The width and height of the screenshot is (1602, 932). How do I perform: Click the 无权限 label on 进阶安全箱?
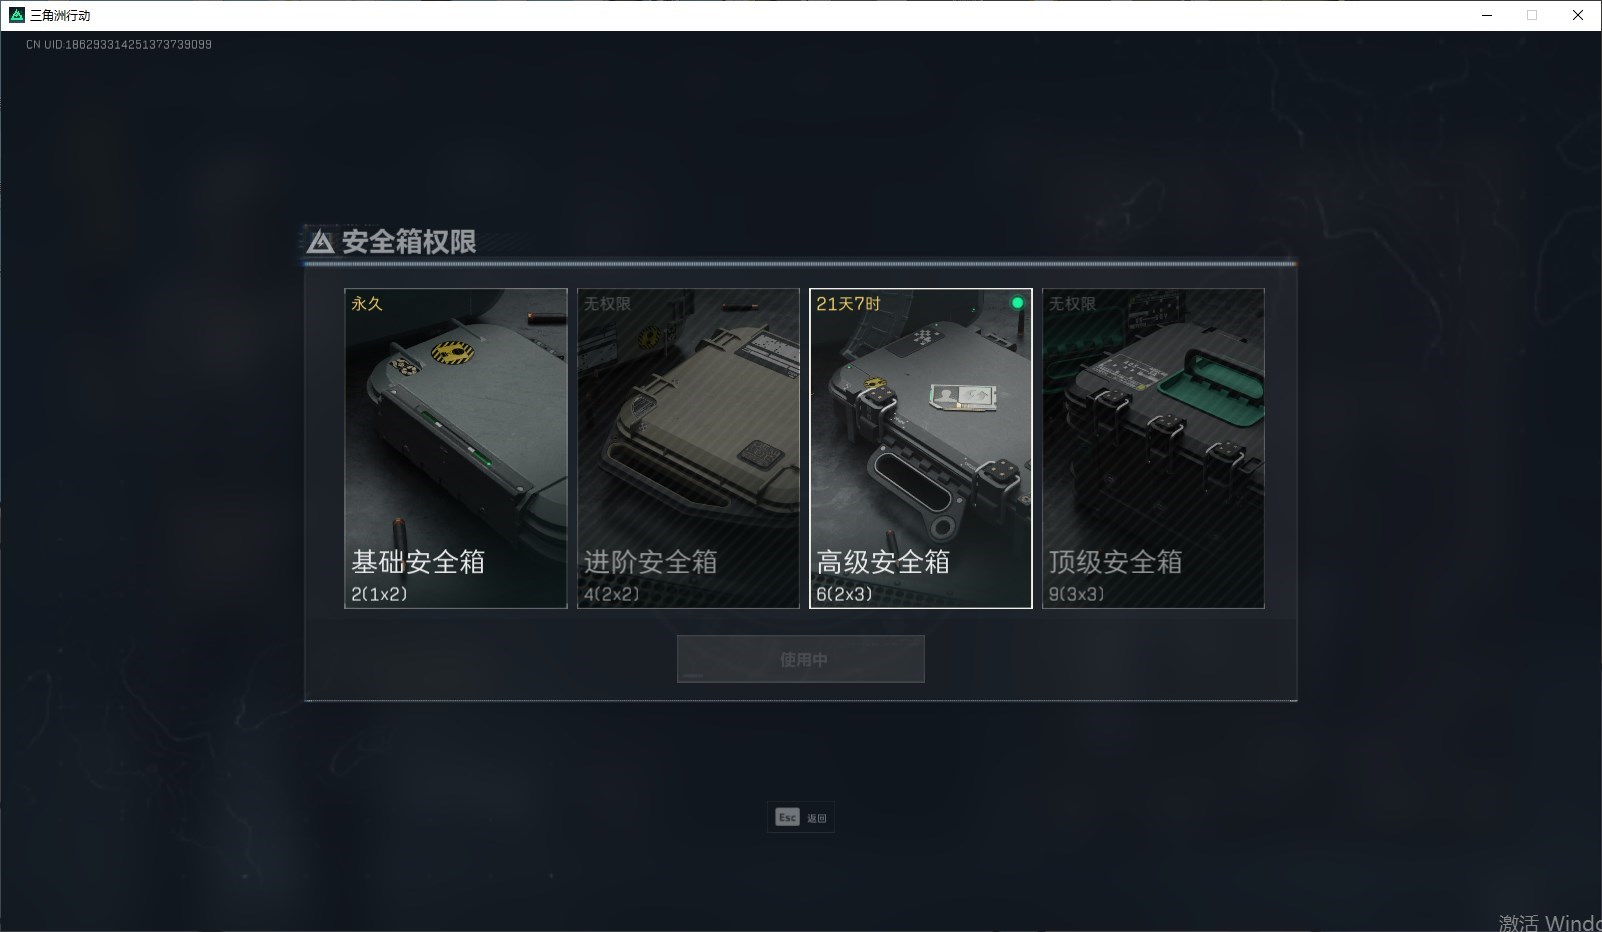tap(607, 304)
